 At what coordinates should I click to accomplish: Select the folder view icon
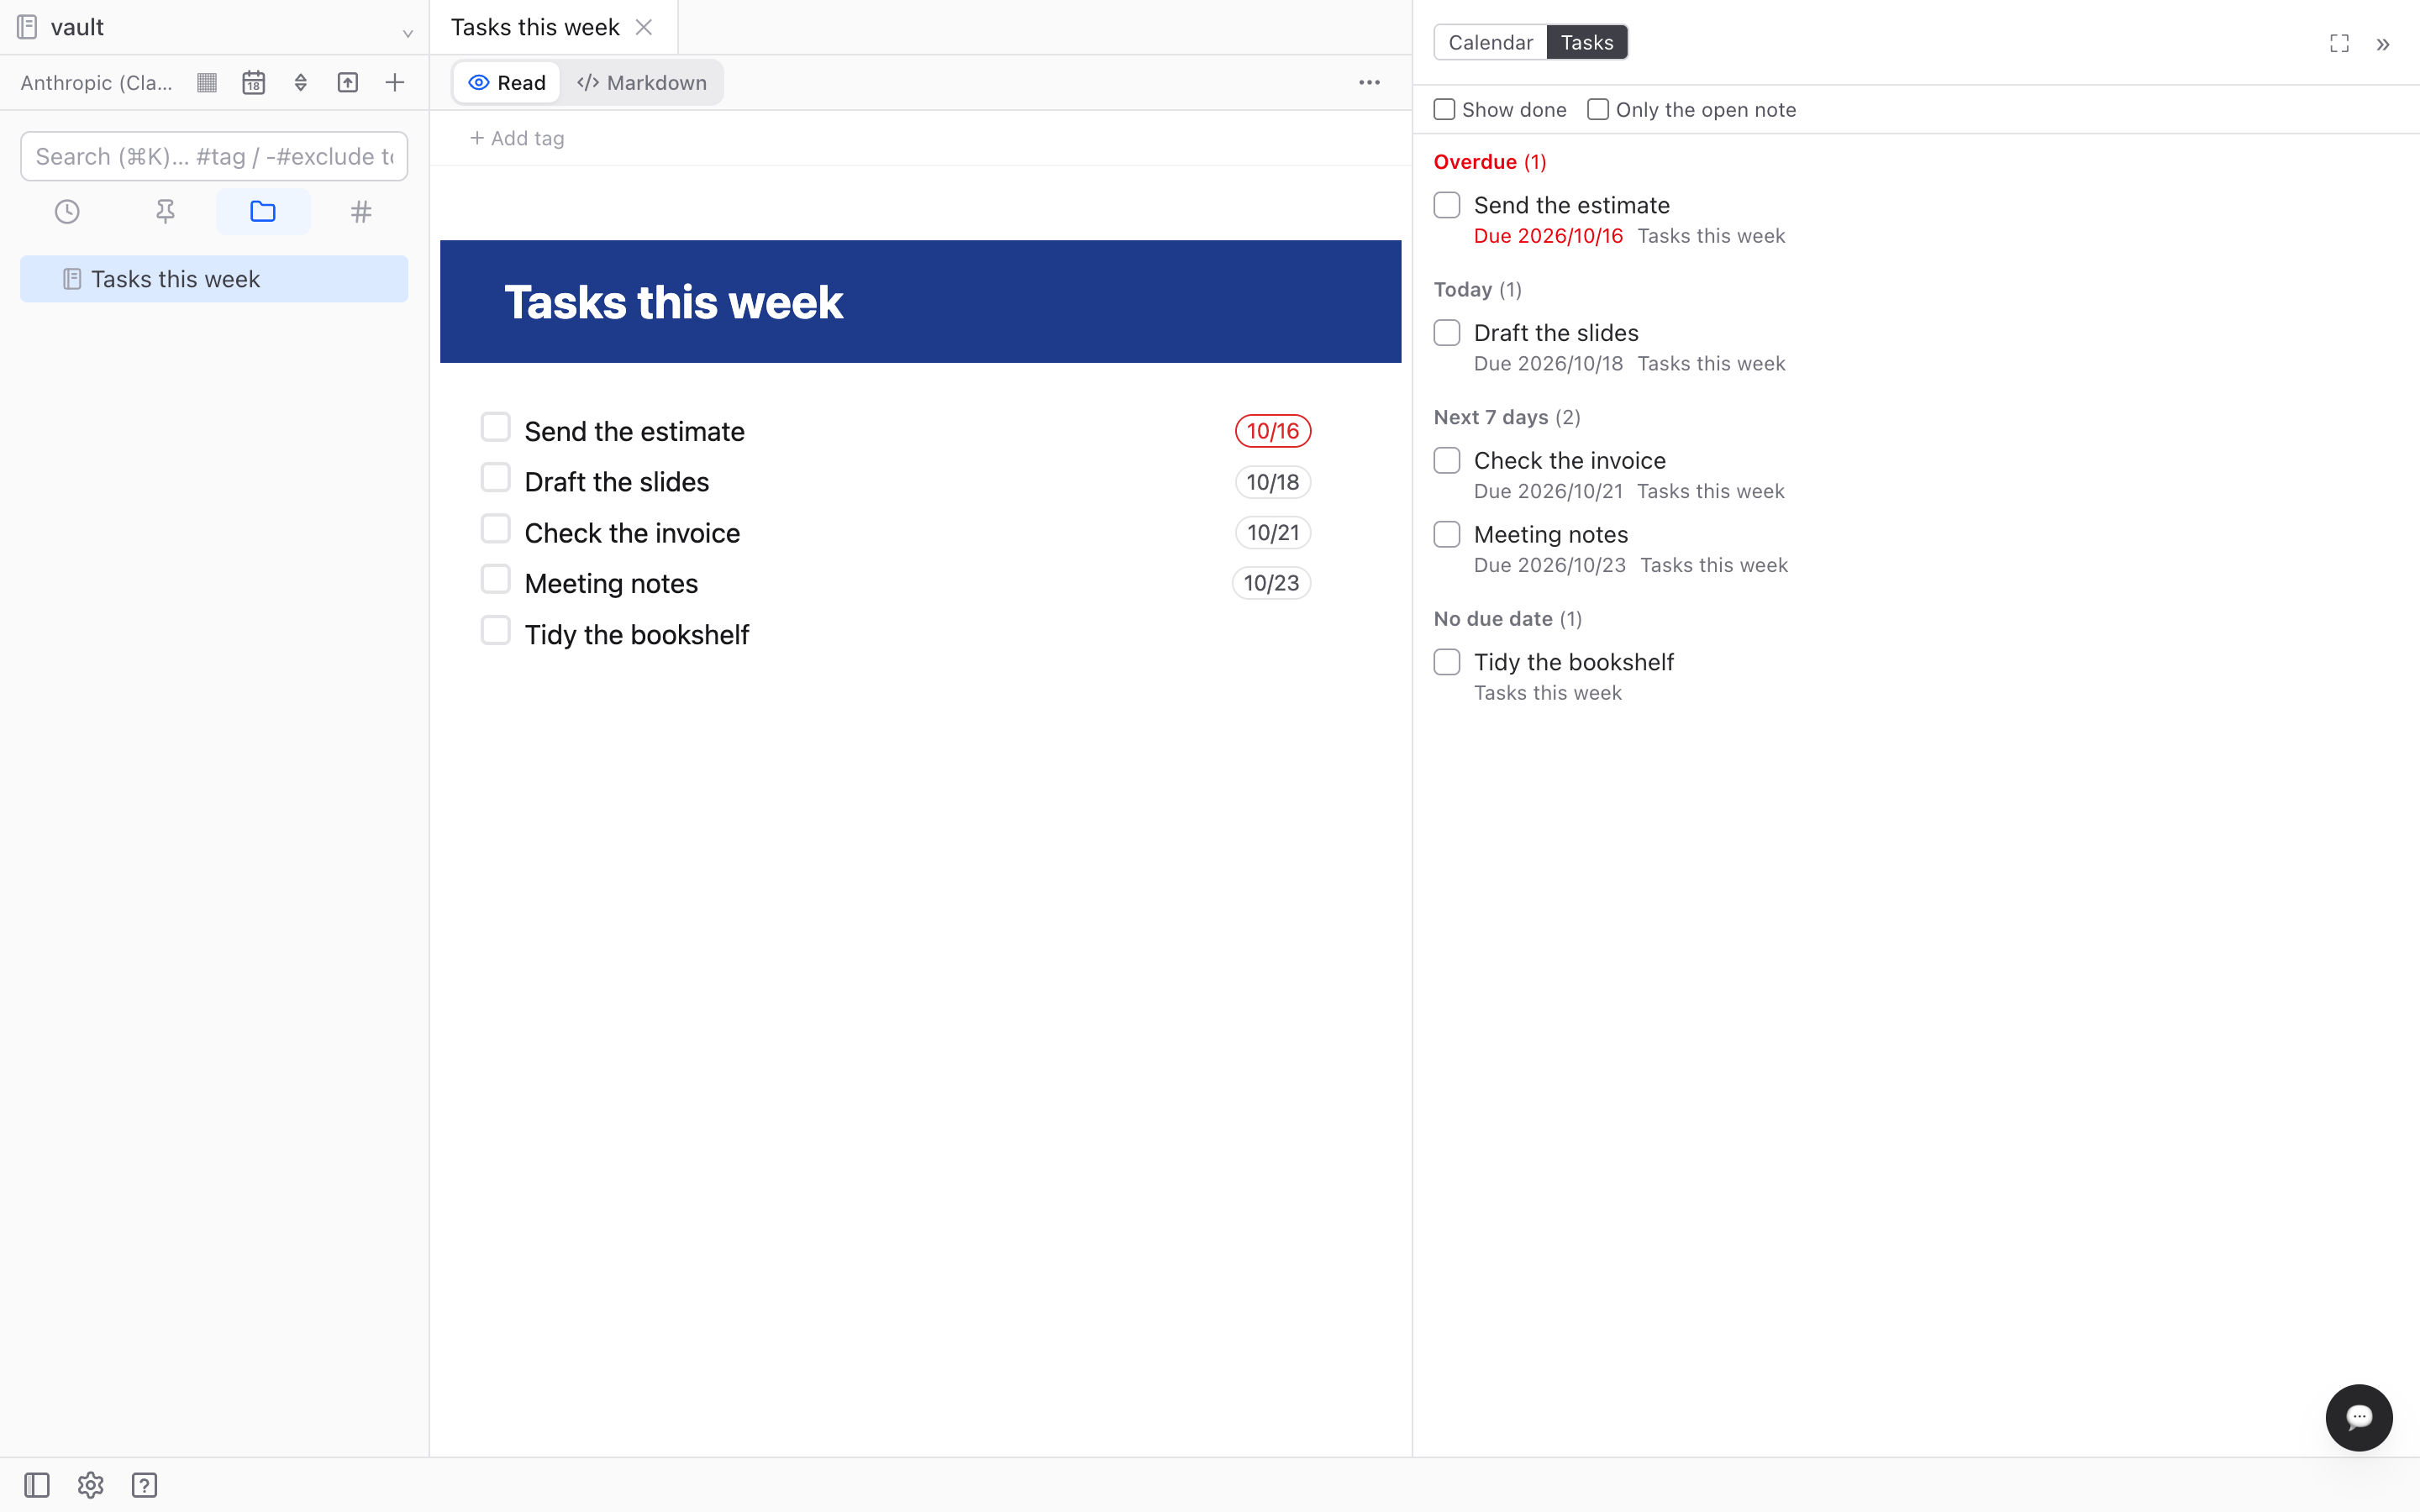pos(263,212)
